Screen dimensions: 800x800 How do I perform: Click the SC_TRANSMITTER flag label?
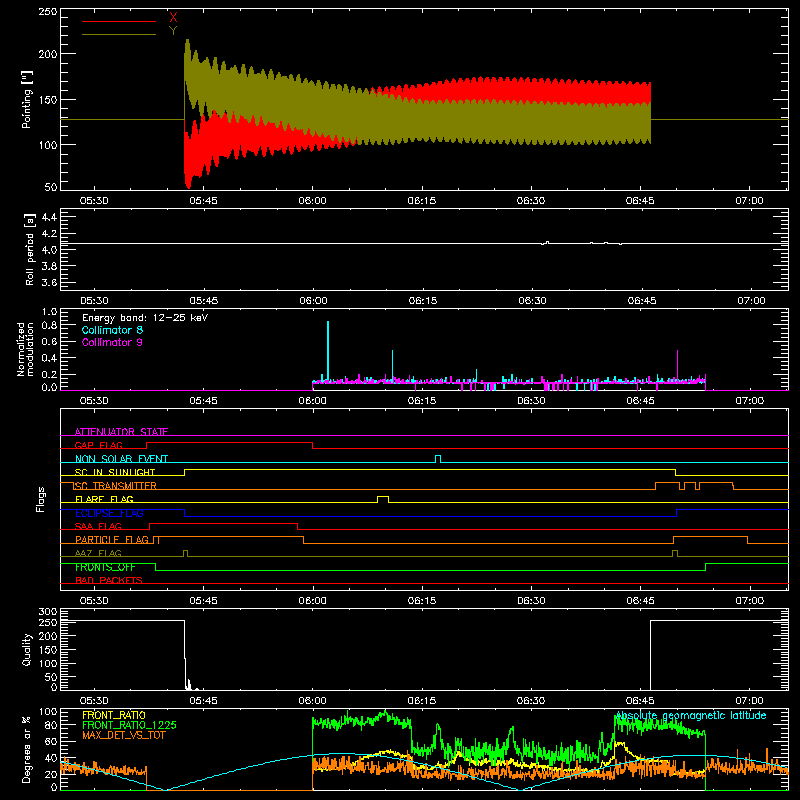tap(115, 486)
